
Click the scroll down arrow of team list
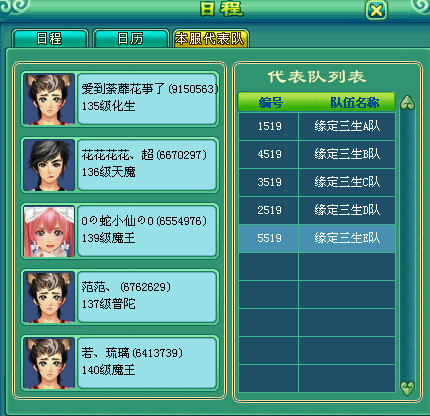(407, 388)
